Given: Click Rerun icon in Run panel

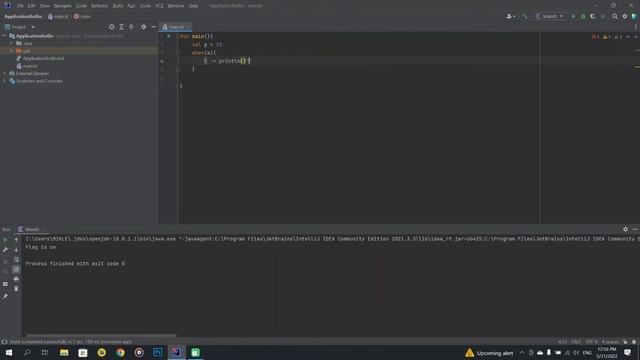Looking at the screenshot, I should click(5, 240).
